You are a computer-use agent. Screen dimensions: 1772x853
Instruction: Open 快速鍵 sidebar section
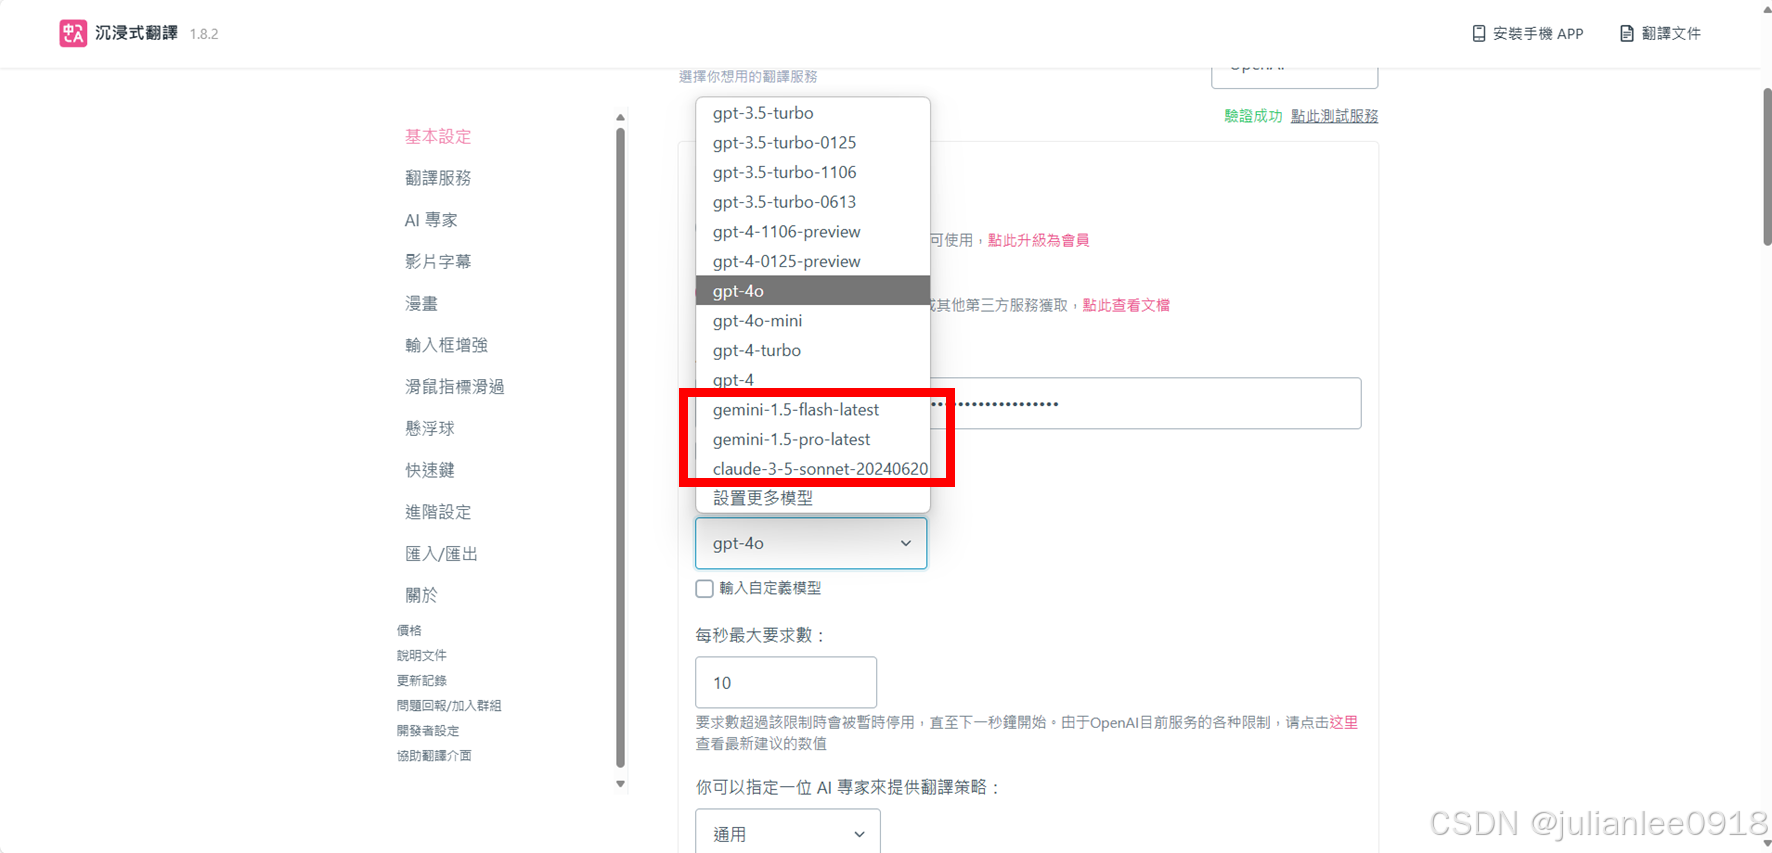[430, 470]
